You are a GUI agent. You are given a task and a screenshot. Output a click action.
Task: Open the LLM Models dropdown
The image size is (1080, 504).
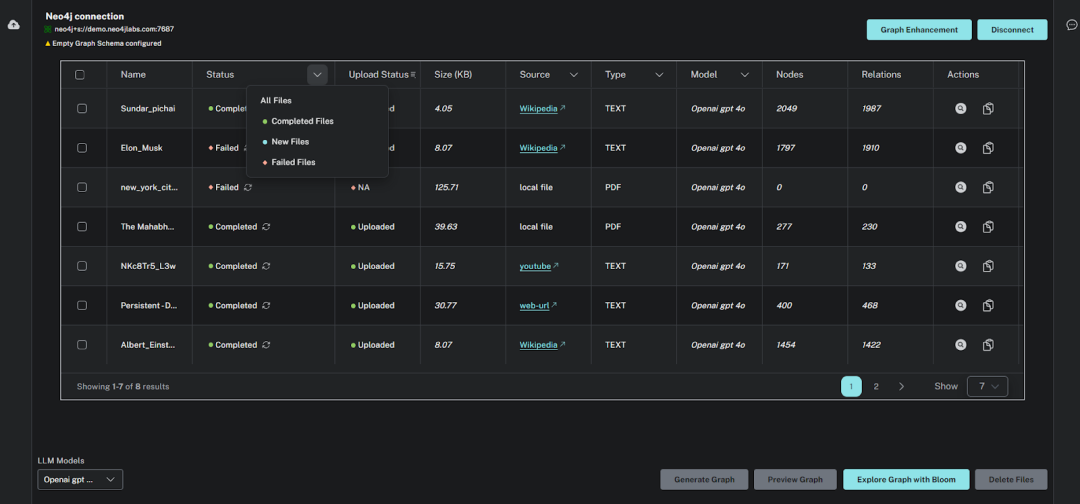pos(80,480)
